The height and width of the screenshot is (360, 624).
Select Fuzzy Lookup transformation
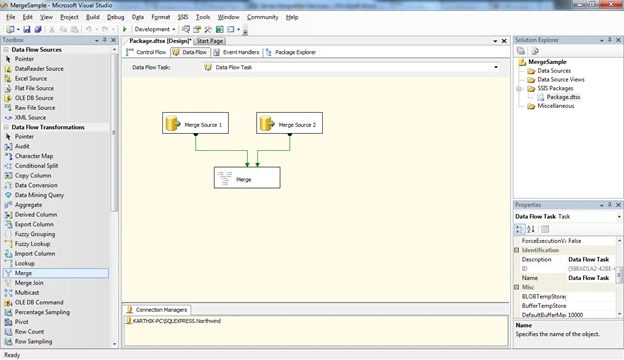pyautogui.click(x=32, y=244)
